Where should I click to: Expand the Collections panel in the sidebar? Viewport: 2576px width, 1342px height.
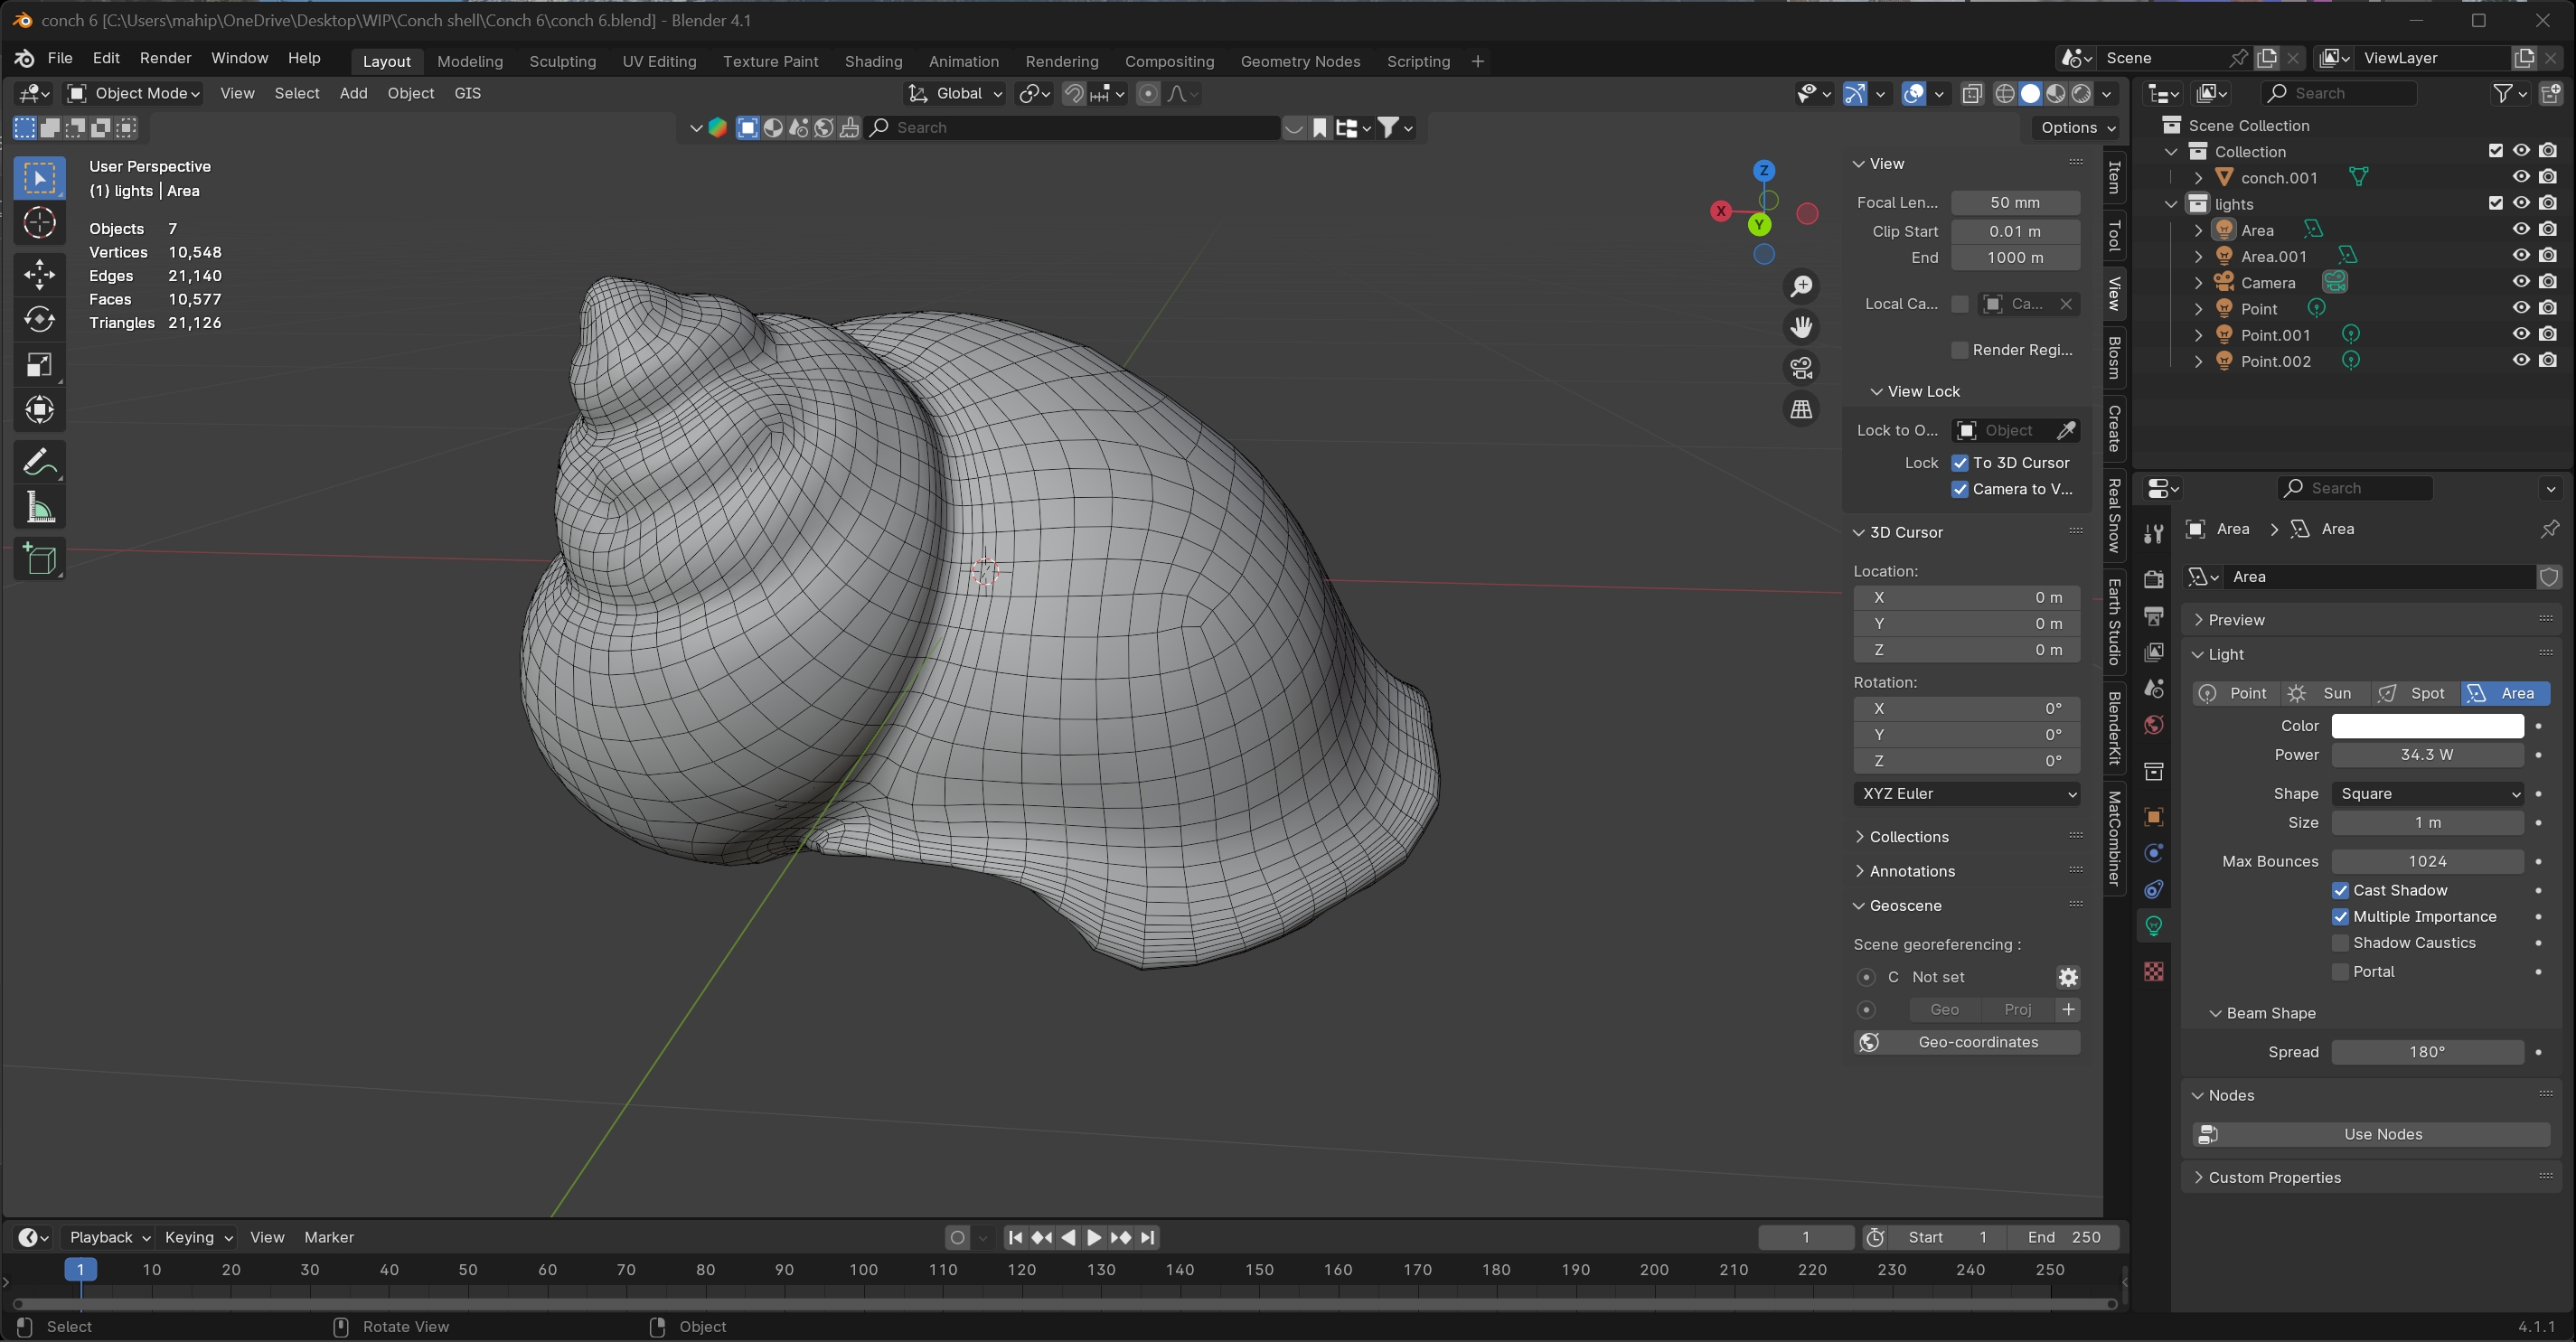(x=1908, y=837)
